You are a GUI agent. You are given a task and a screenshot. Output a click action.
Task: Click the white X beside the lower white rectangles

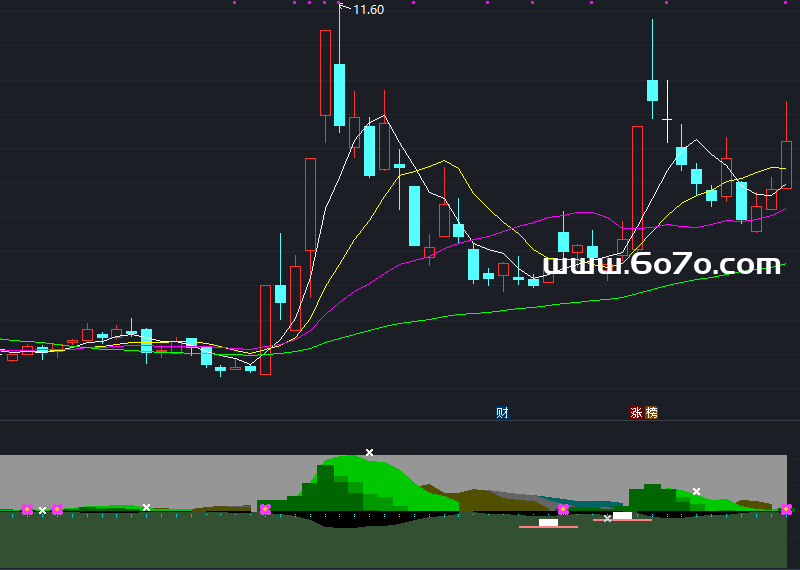coord(607,518)
